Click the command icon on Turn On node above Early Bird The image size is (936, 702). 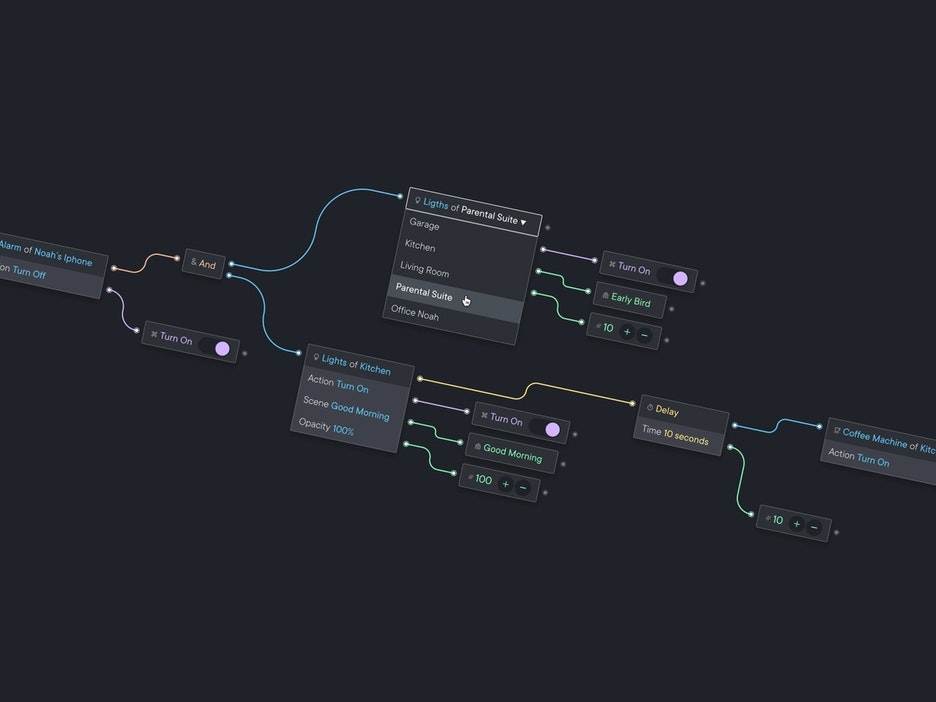tap(612, 263)
